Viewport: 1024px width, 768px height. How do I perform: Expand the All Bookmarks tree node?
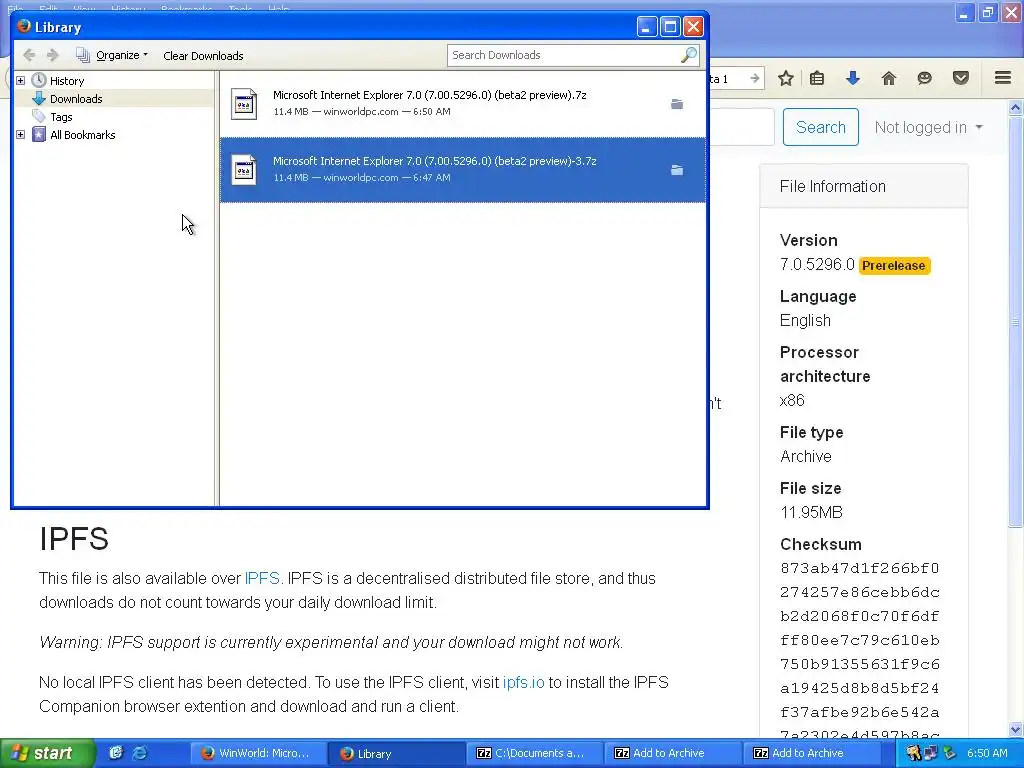[20, 135]
